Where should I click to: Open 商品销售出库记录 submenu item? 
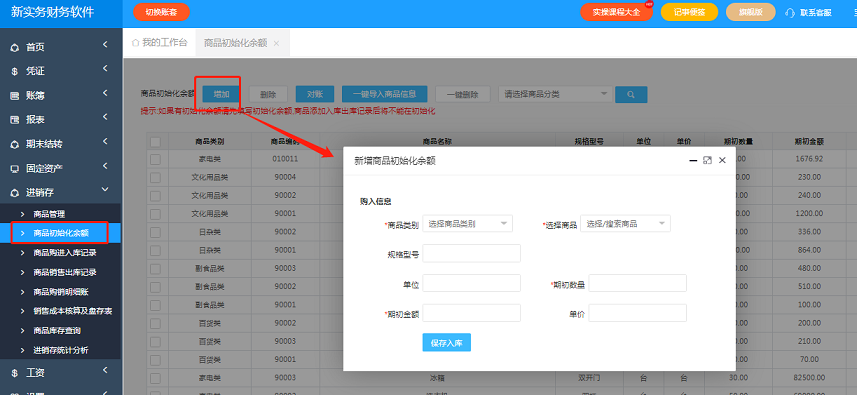[65, 272]
